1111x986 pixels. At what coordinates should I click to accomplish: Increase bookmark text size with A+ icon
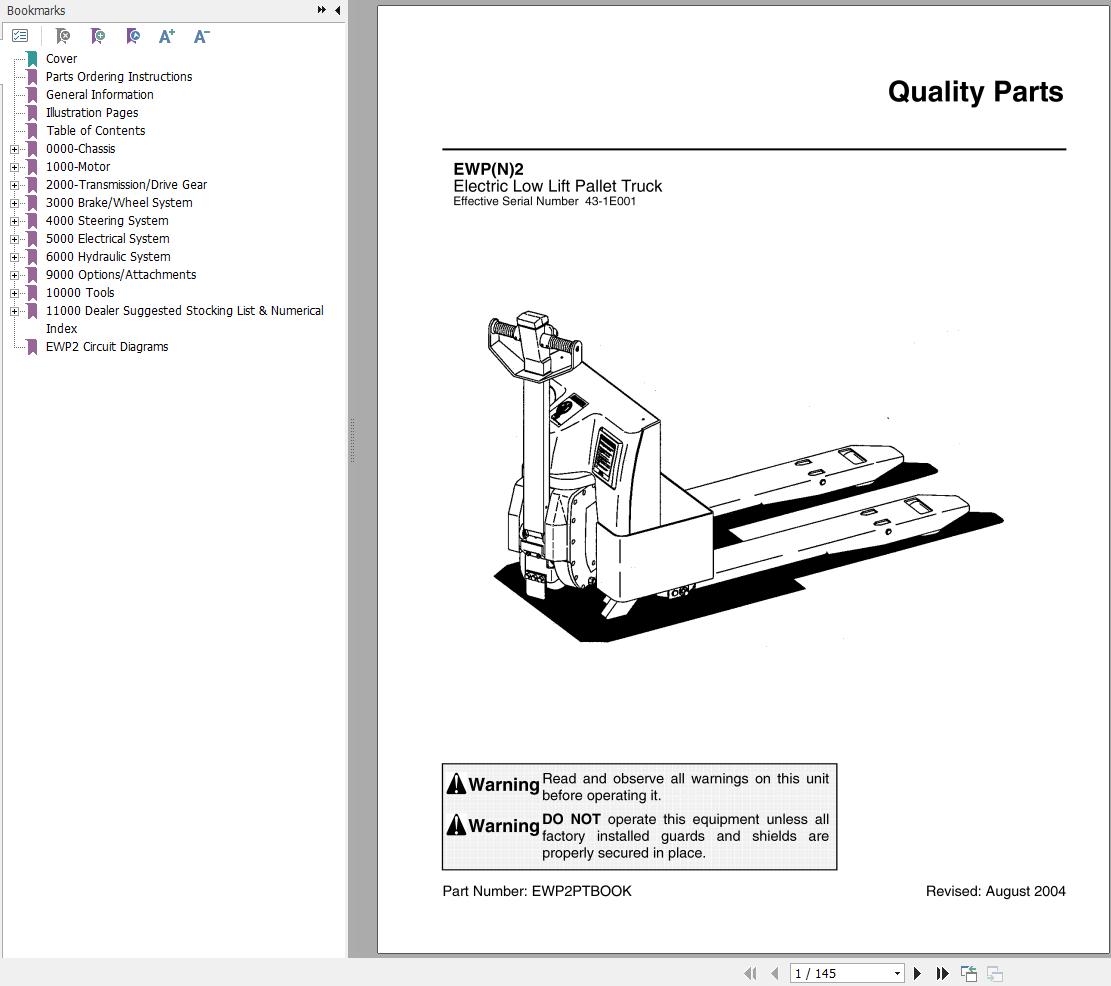click(x=166, y=35)
